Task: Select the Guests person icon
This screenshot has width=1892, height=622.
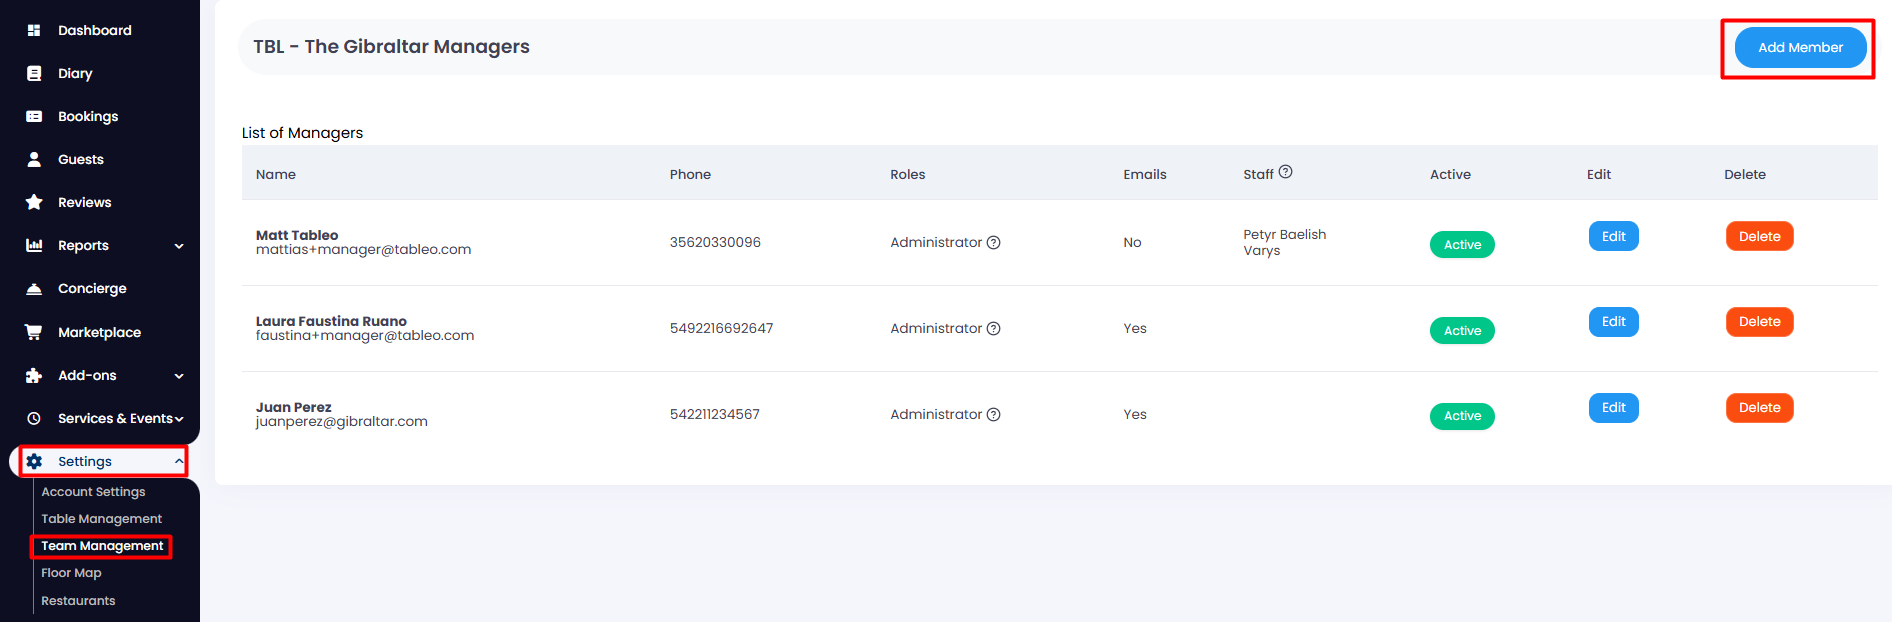Action: pyautogui.click(x=34, y=159)
